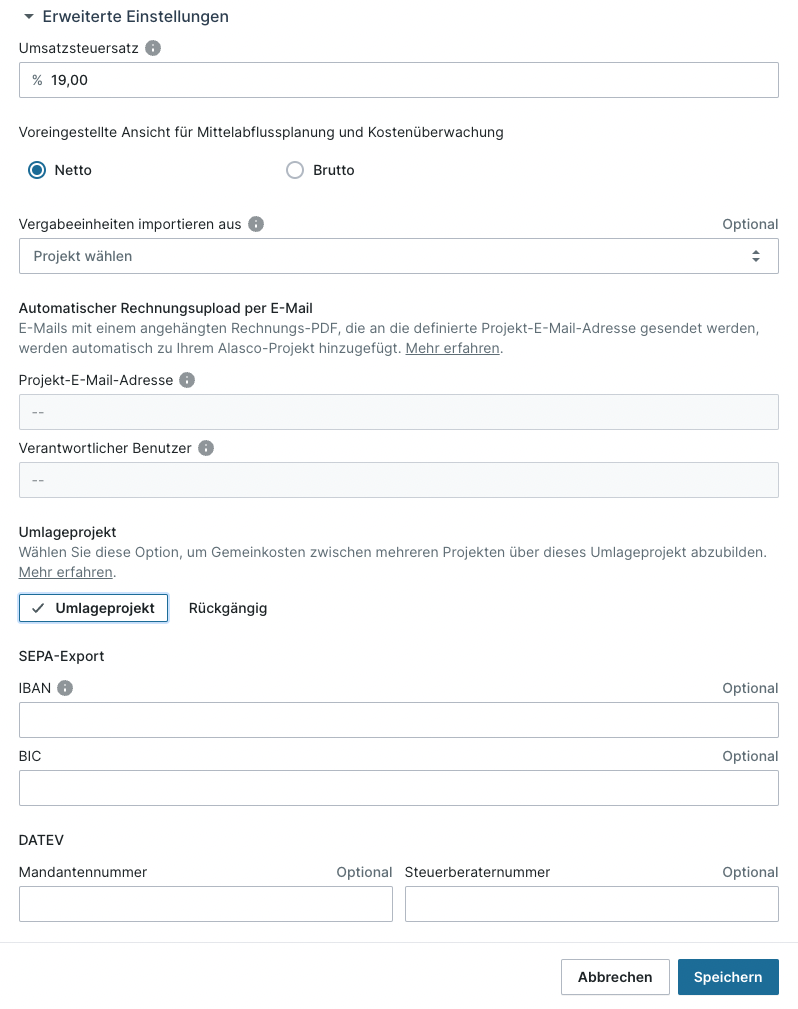The height and width of the screenshot is (1009, 798).
Task: Click the info icon next to IBAN
Action: [x=65, y=688]
